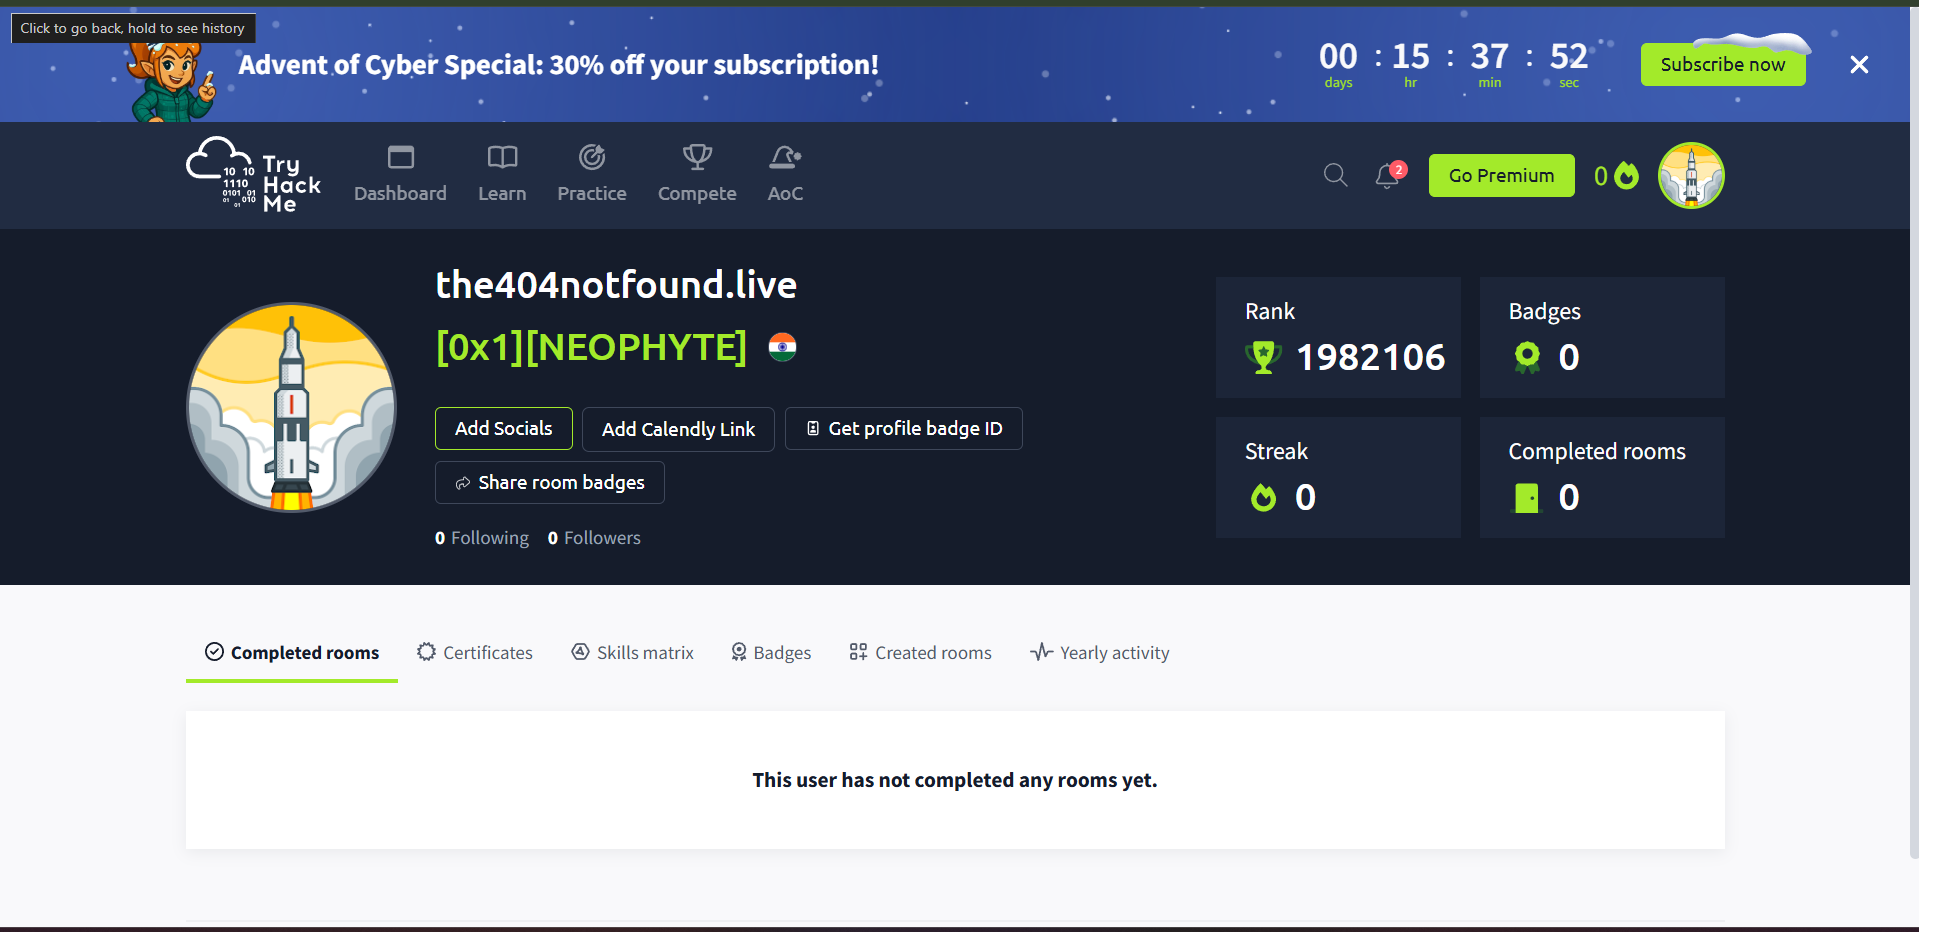Screen dimensions: 1939x932
Task: Switch to the Certificates tab
Action: coord(475,652)
